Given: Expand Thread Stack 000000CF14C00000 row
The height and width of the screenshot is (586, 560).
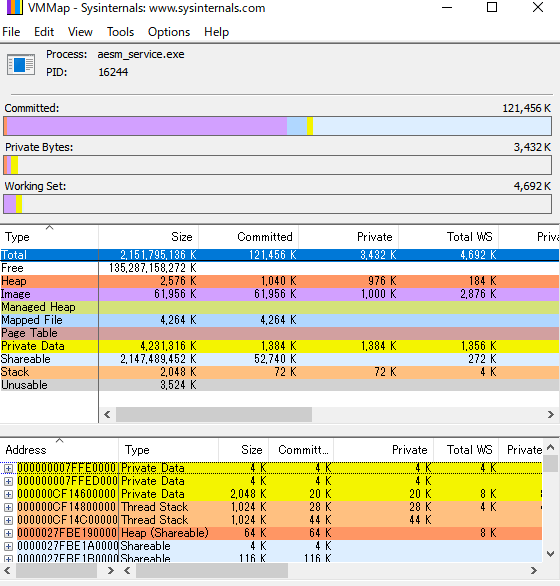Looking at the screenshot, I should click(8, 520).
